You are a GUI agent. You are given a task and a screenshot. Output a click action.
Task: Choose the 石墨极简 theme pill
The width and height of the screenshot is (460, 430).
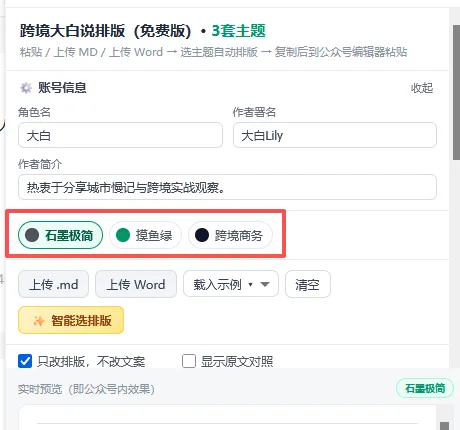(60, 235)
